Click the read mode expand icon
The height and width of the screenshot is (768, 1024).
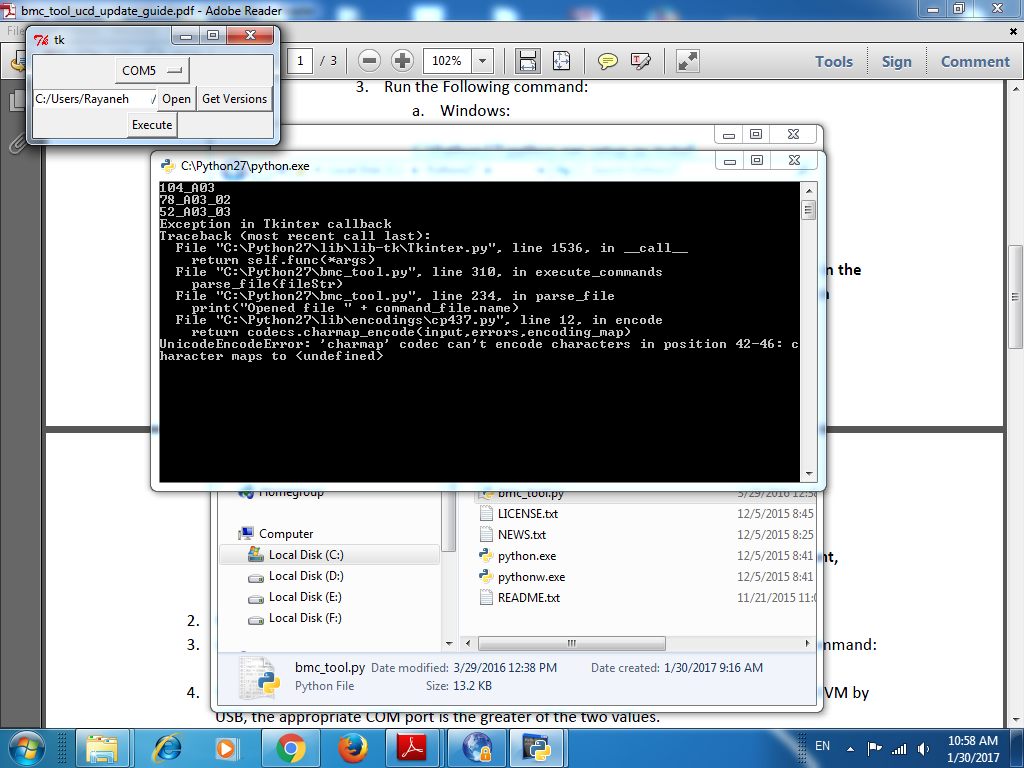[688, 61]
